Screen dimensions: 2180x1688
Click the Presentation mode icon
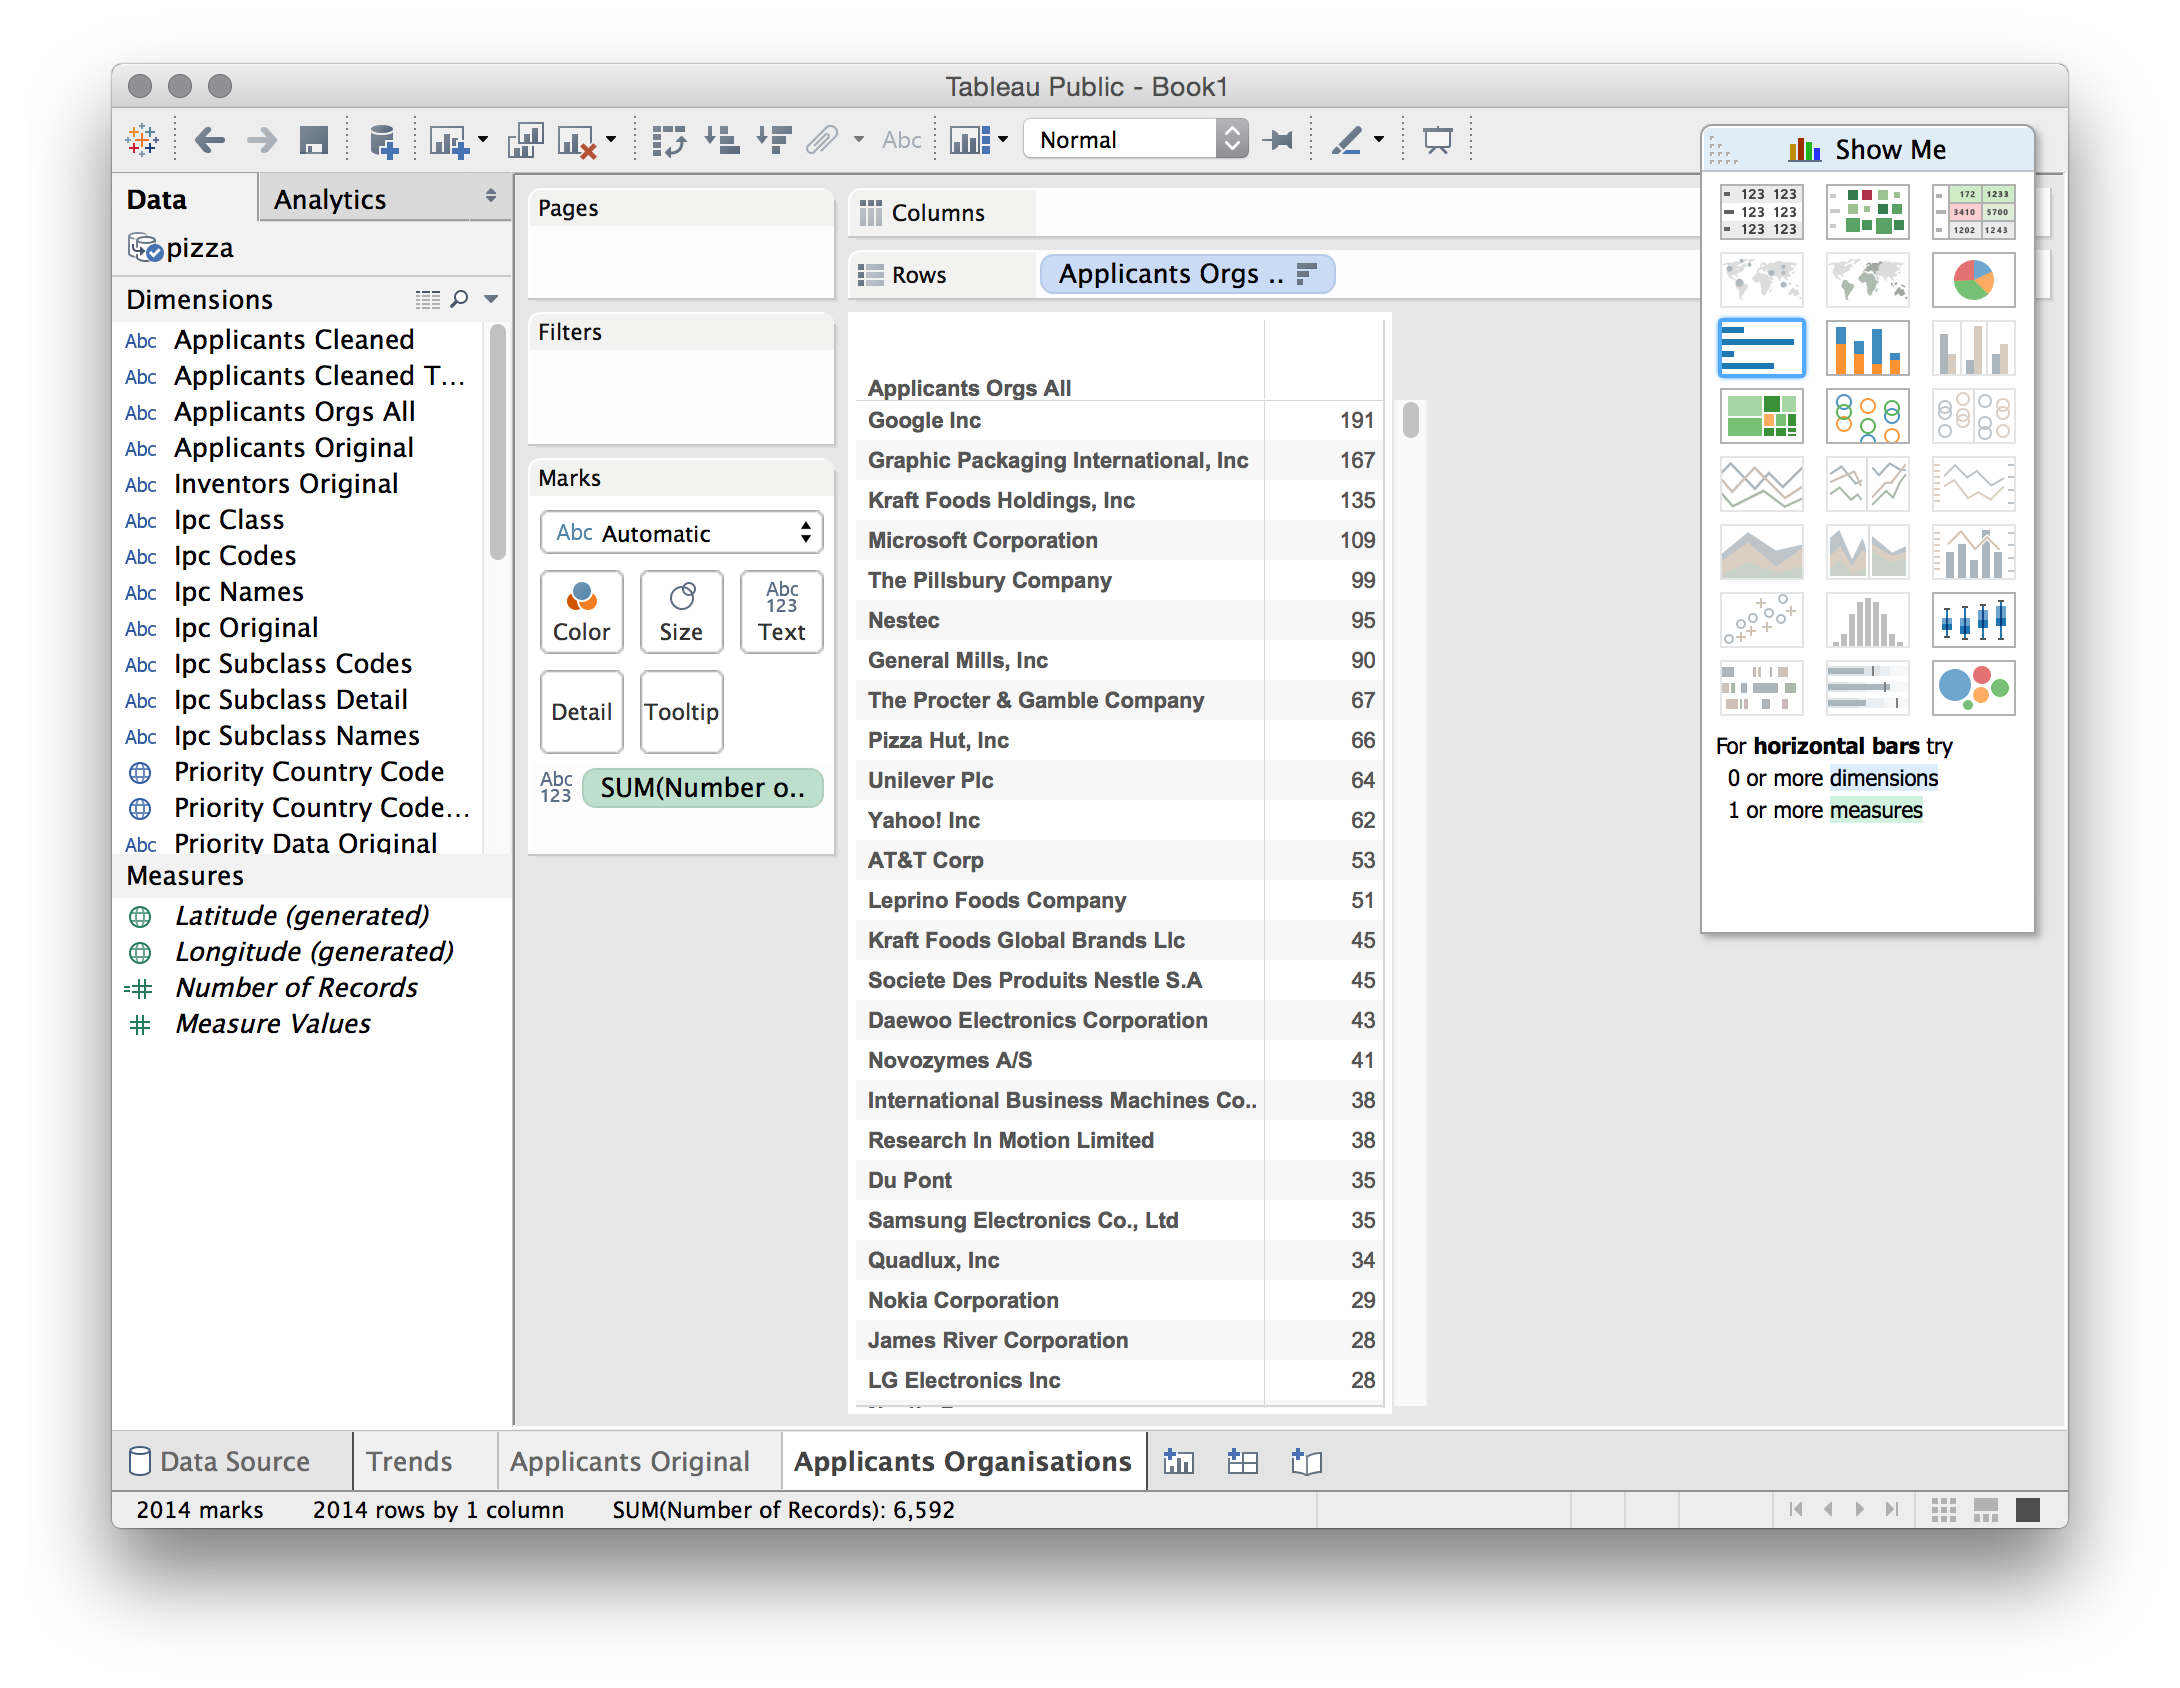[1437, 140]
